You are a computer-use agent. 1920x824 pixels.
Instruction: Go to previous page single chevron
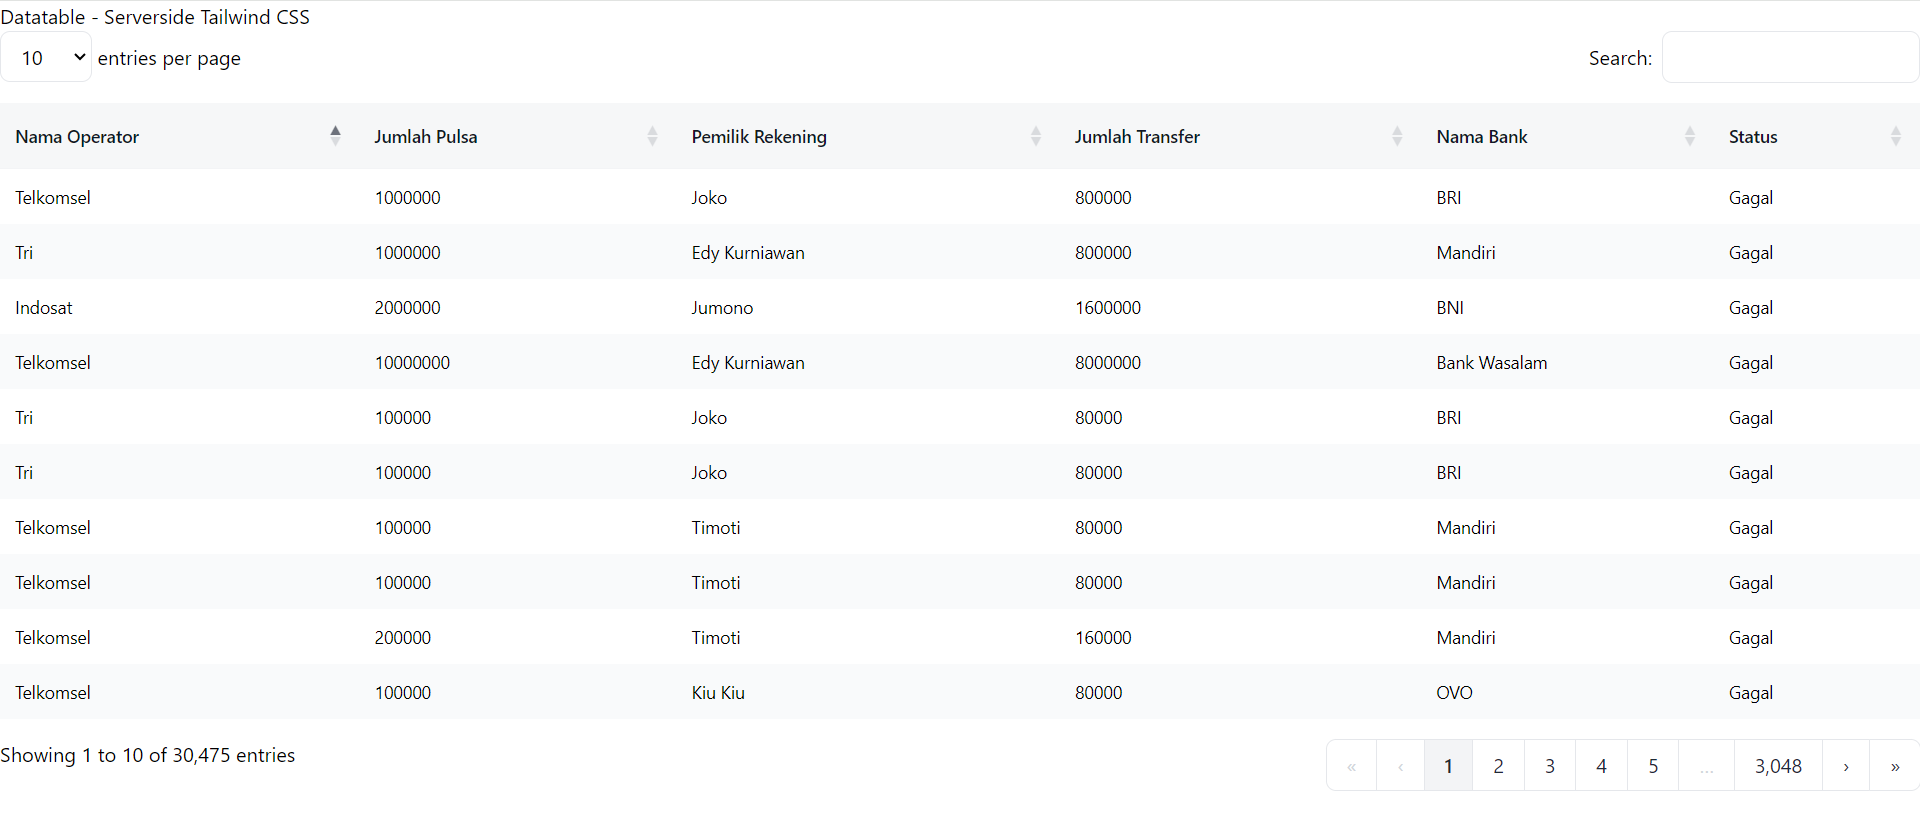(1400, 766)
